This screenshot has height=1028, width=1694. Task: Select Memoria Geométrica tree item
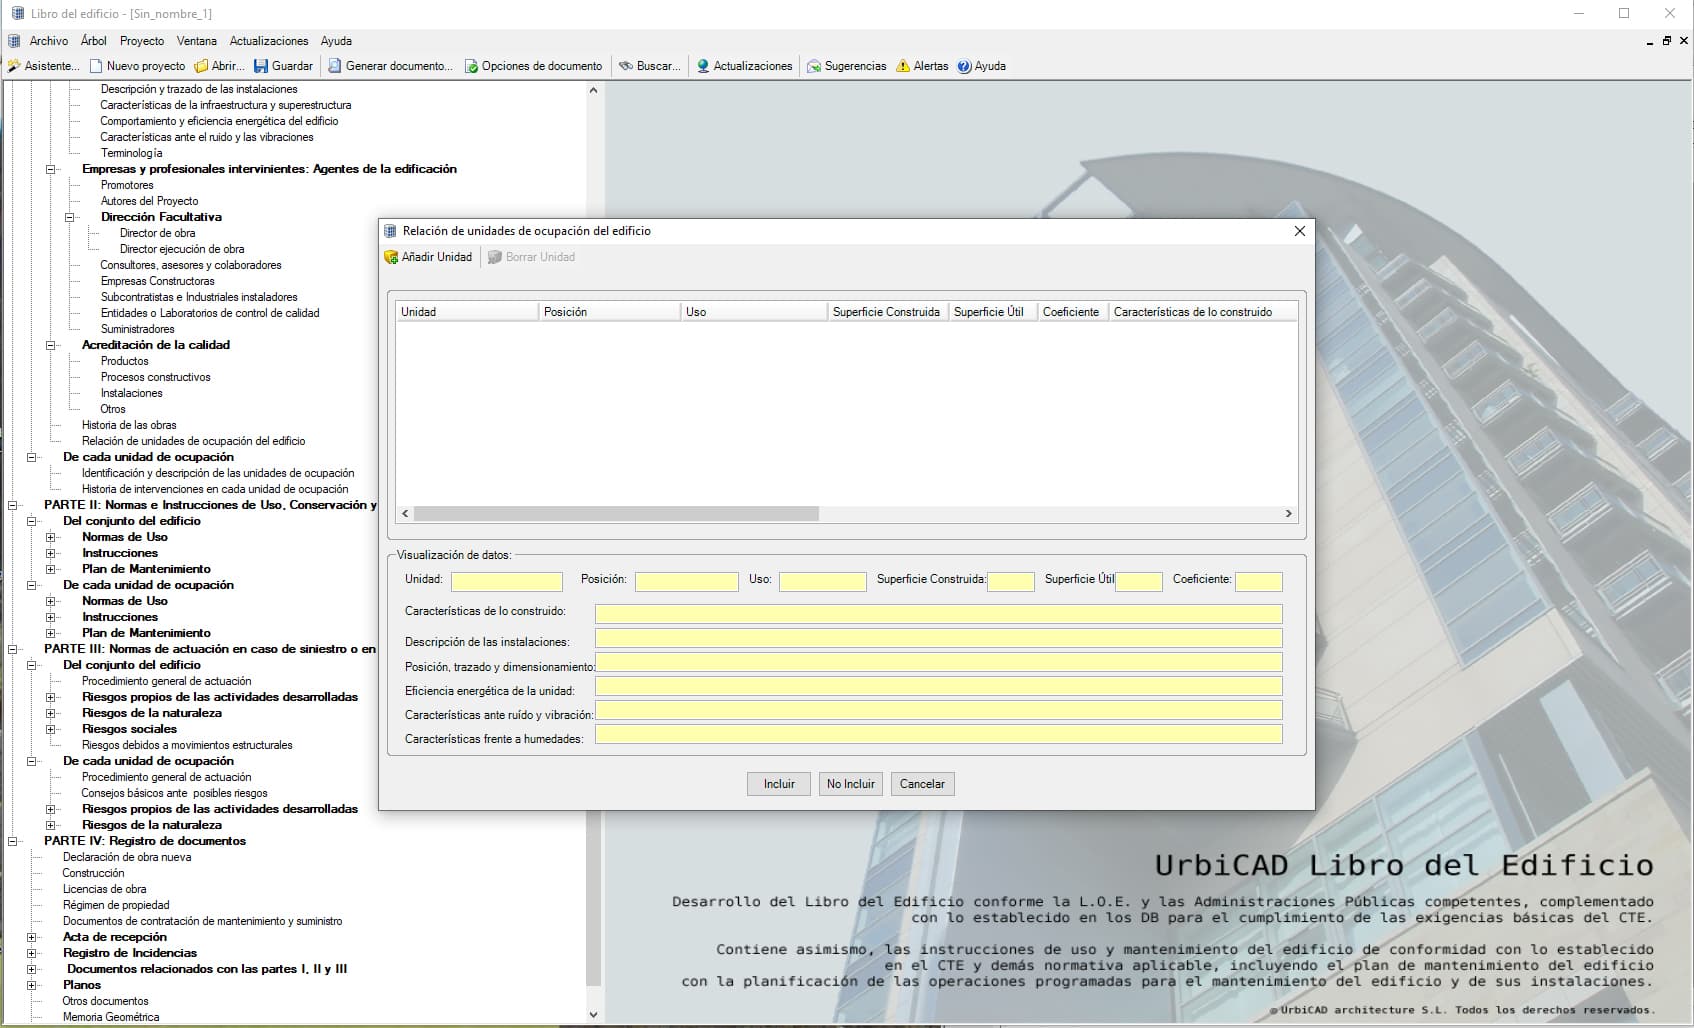110,1017
